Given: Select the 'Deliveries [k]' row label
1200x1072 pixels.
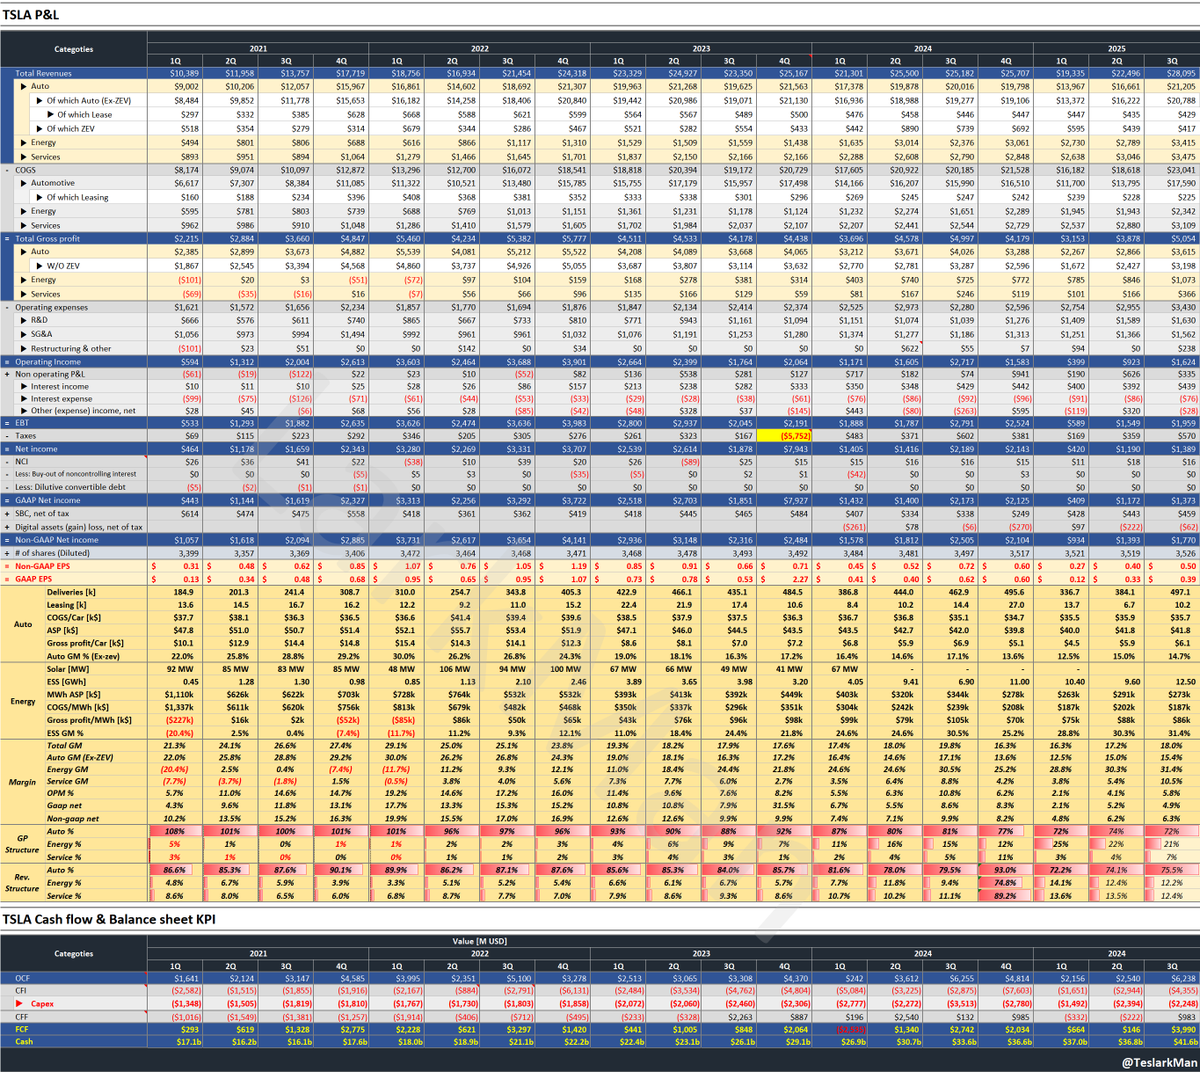Looking at the screenshot, I should pos(71,592).
